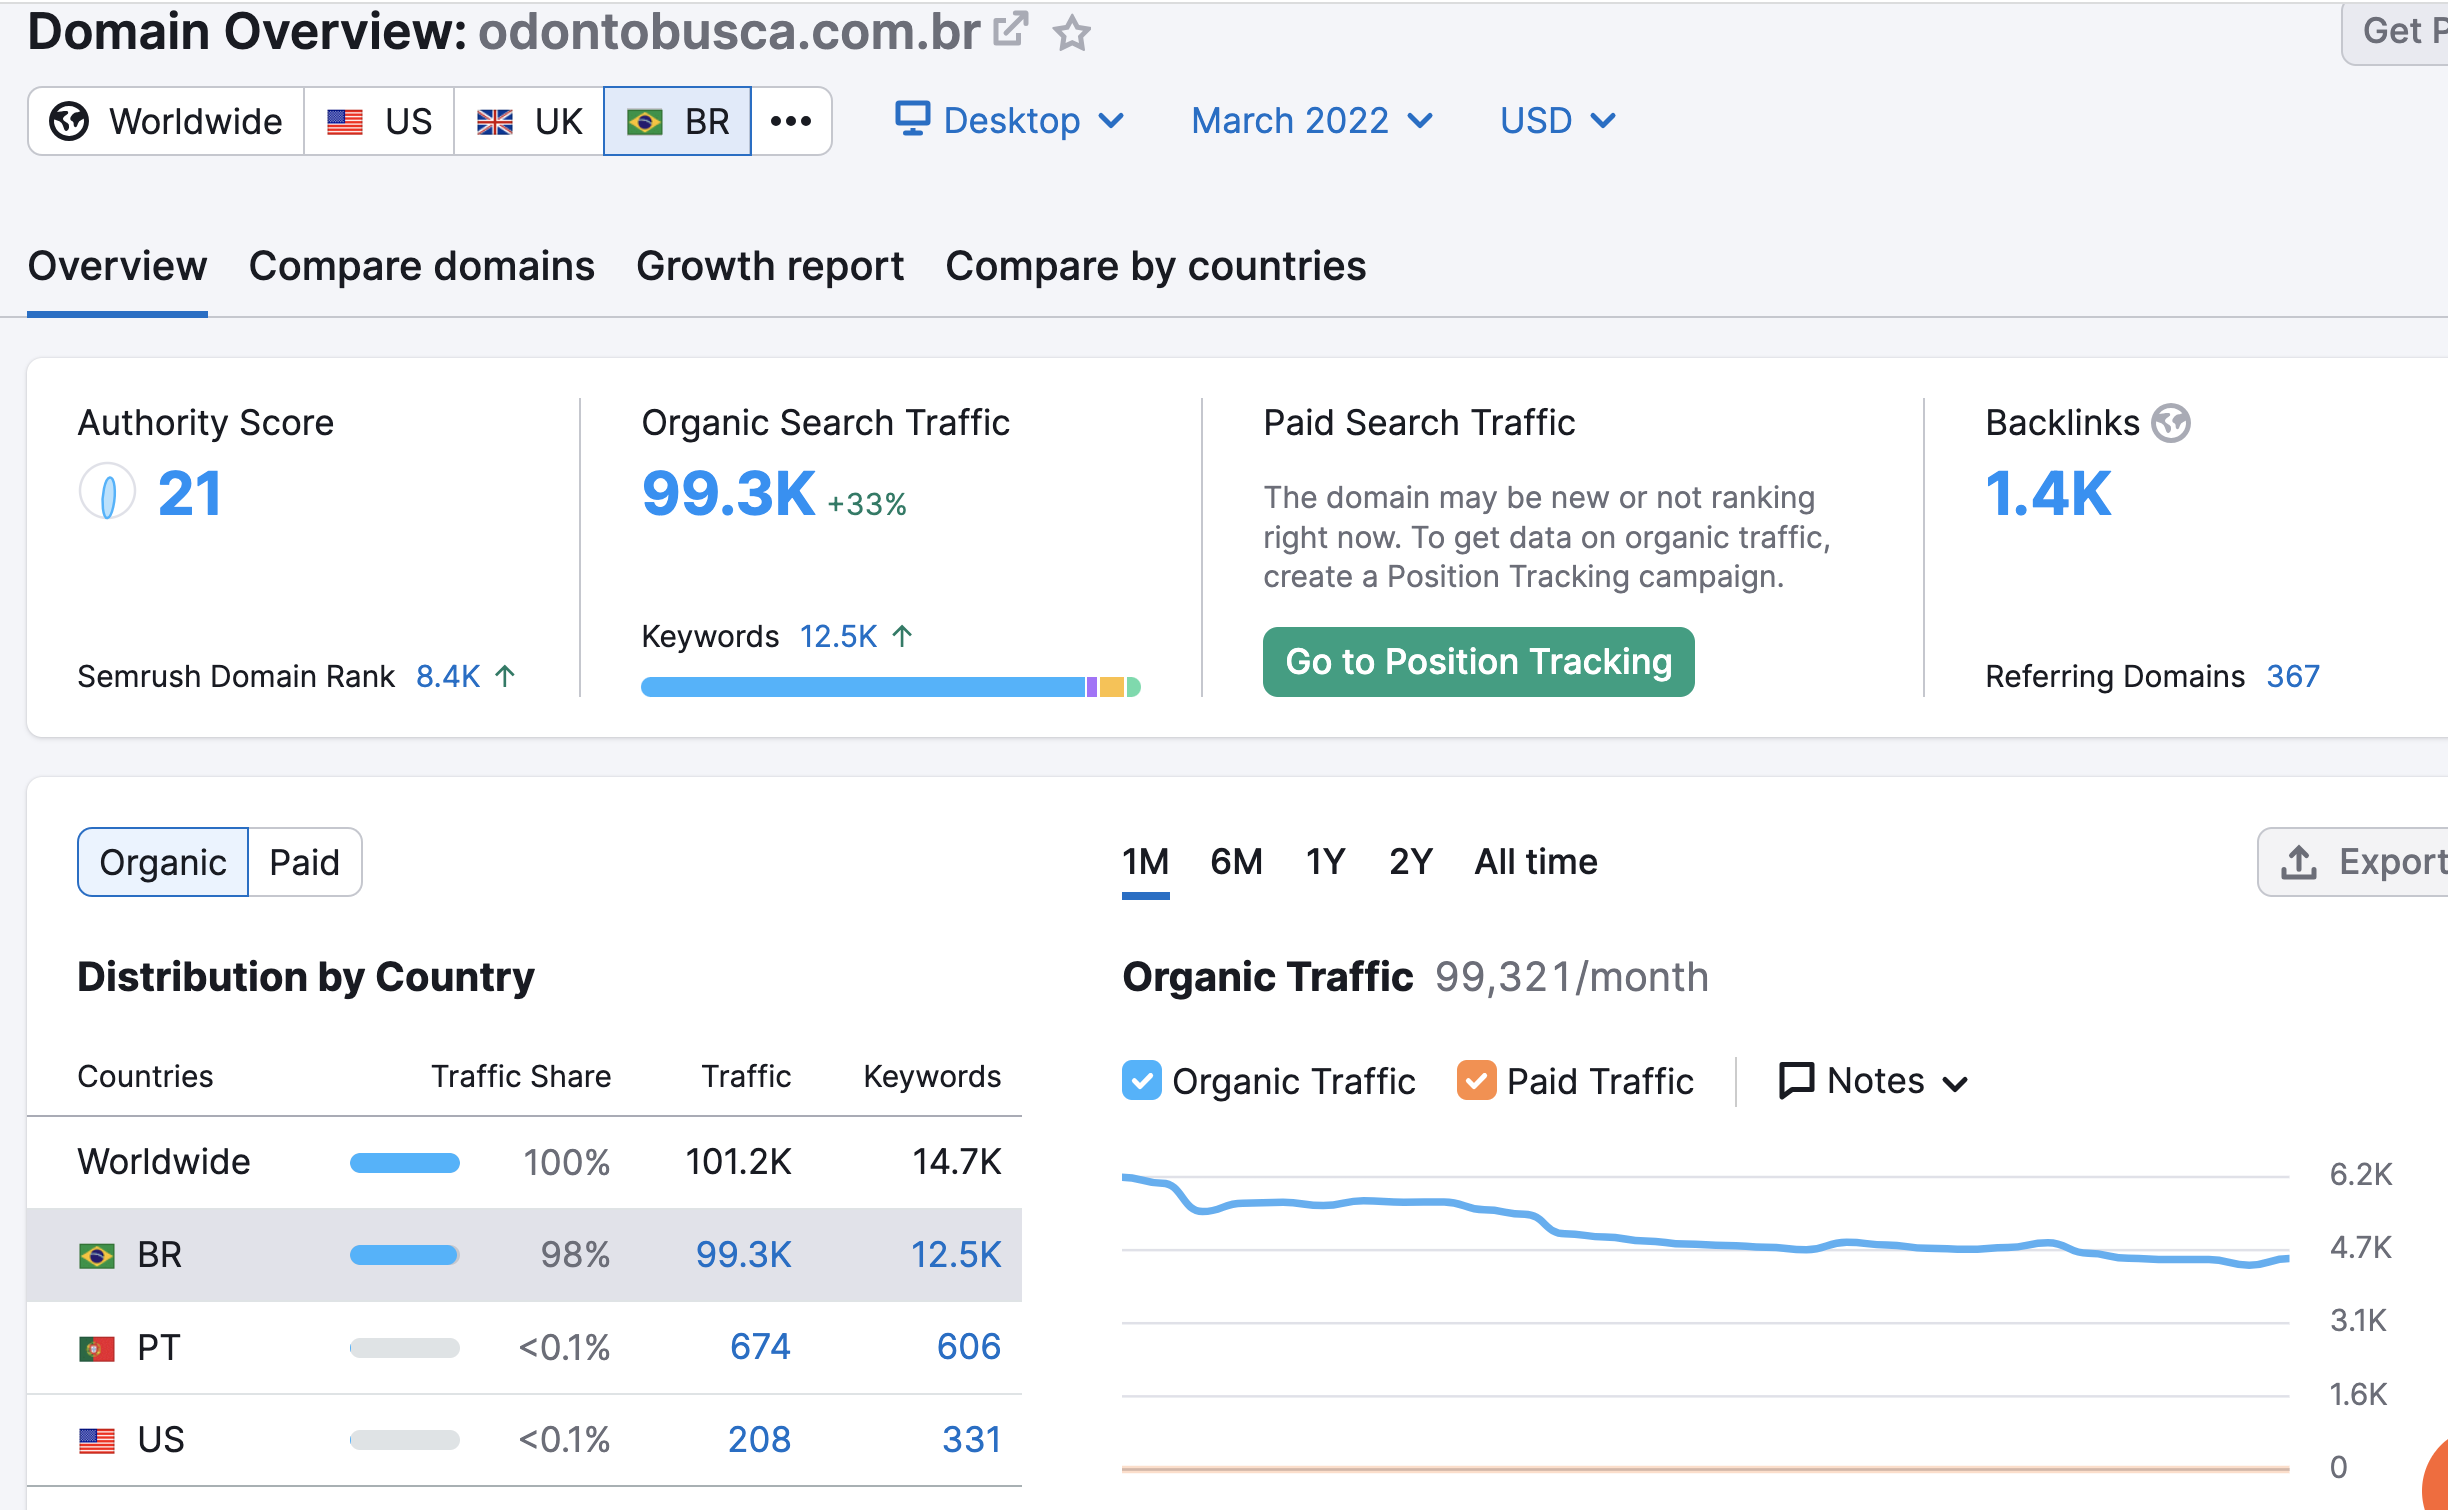Switch to US database
This screenshot has height=1510, width=2448.
coord(379,121)
